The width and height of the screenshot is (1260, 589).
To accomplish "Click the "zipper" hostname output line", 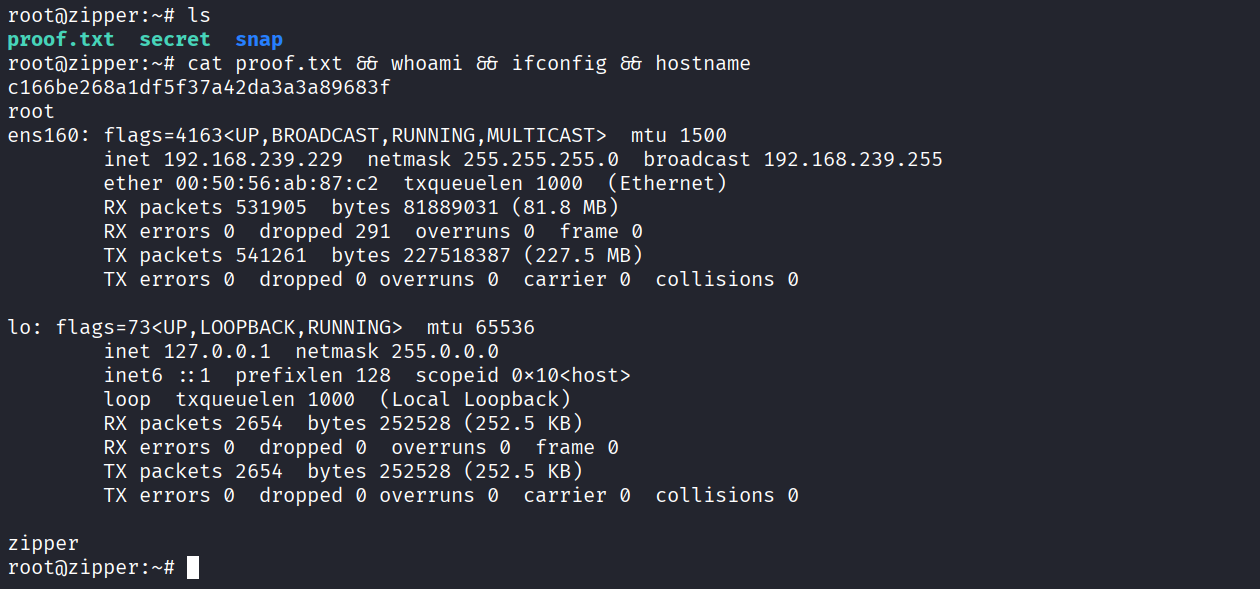I will coord(43,544).
